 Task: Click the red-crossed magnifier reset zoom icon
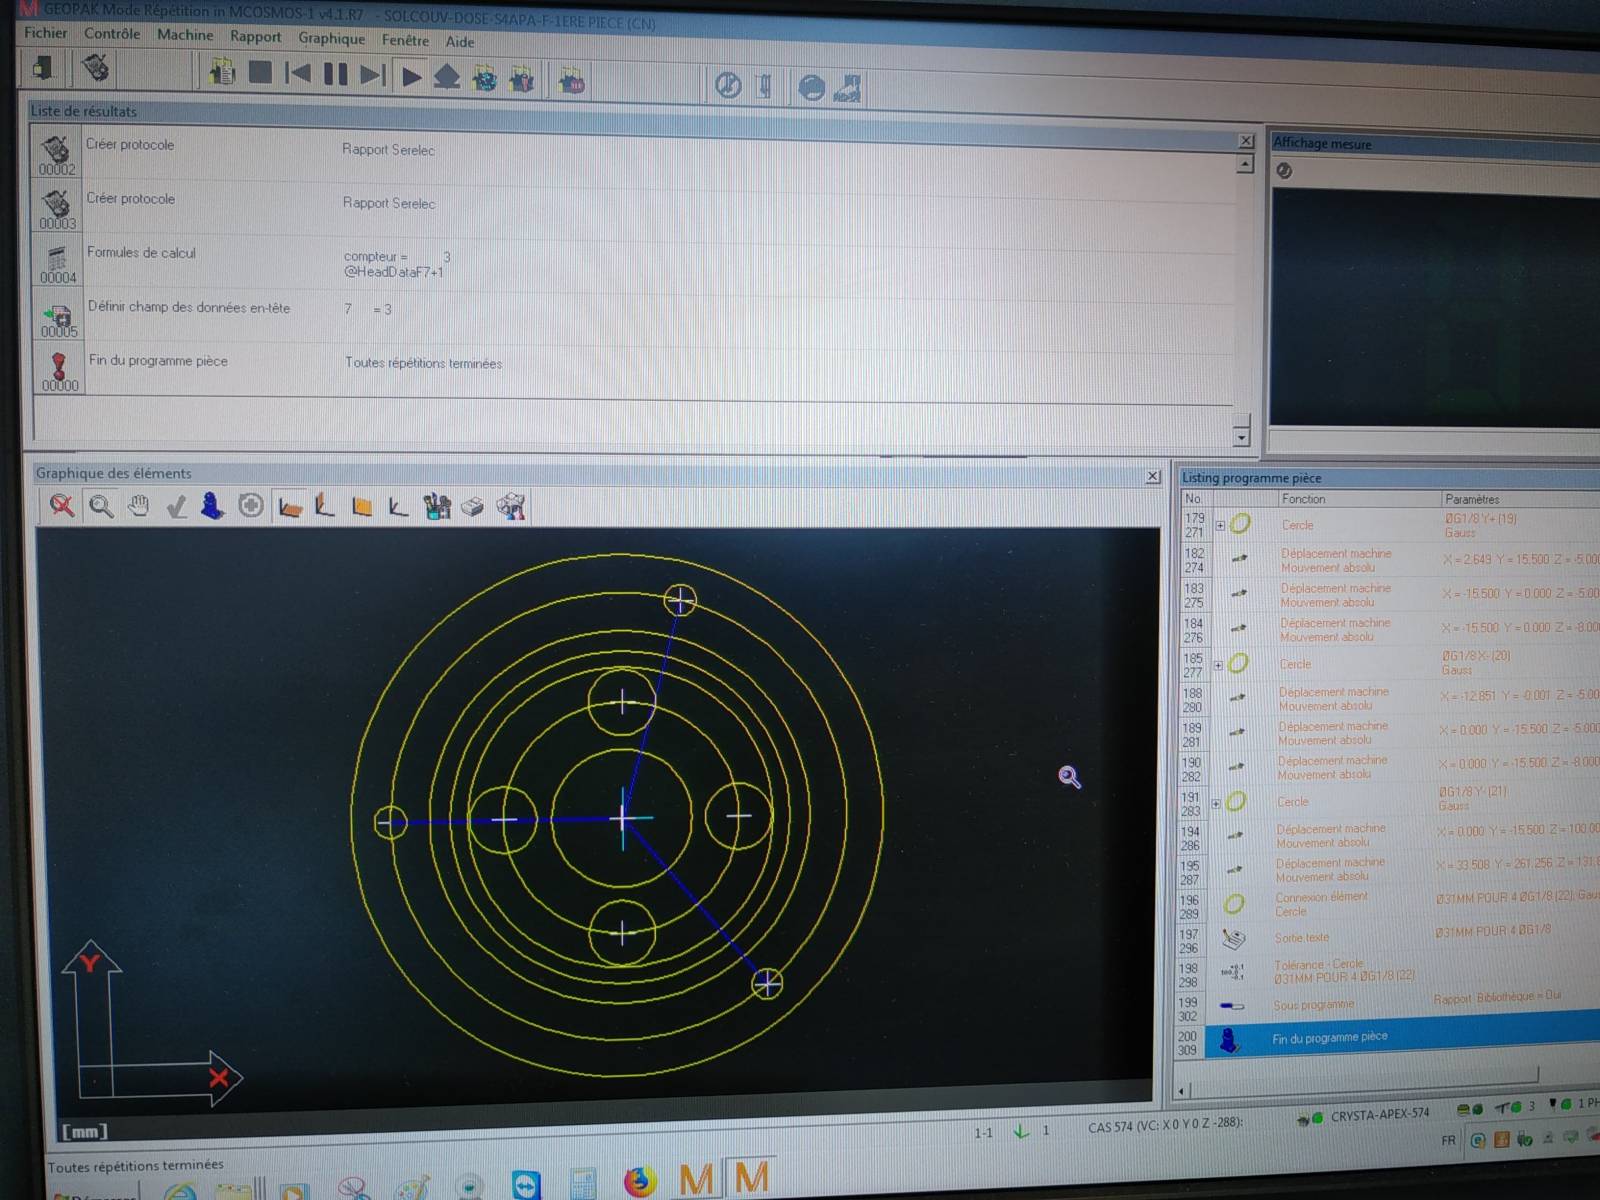point(62,506)
